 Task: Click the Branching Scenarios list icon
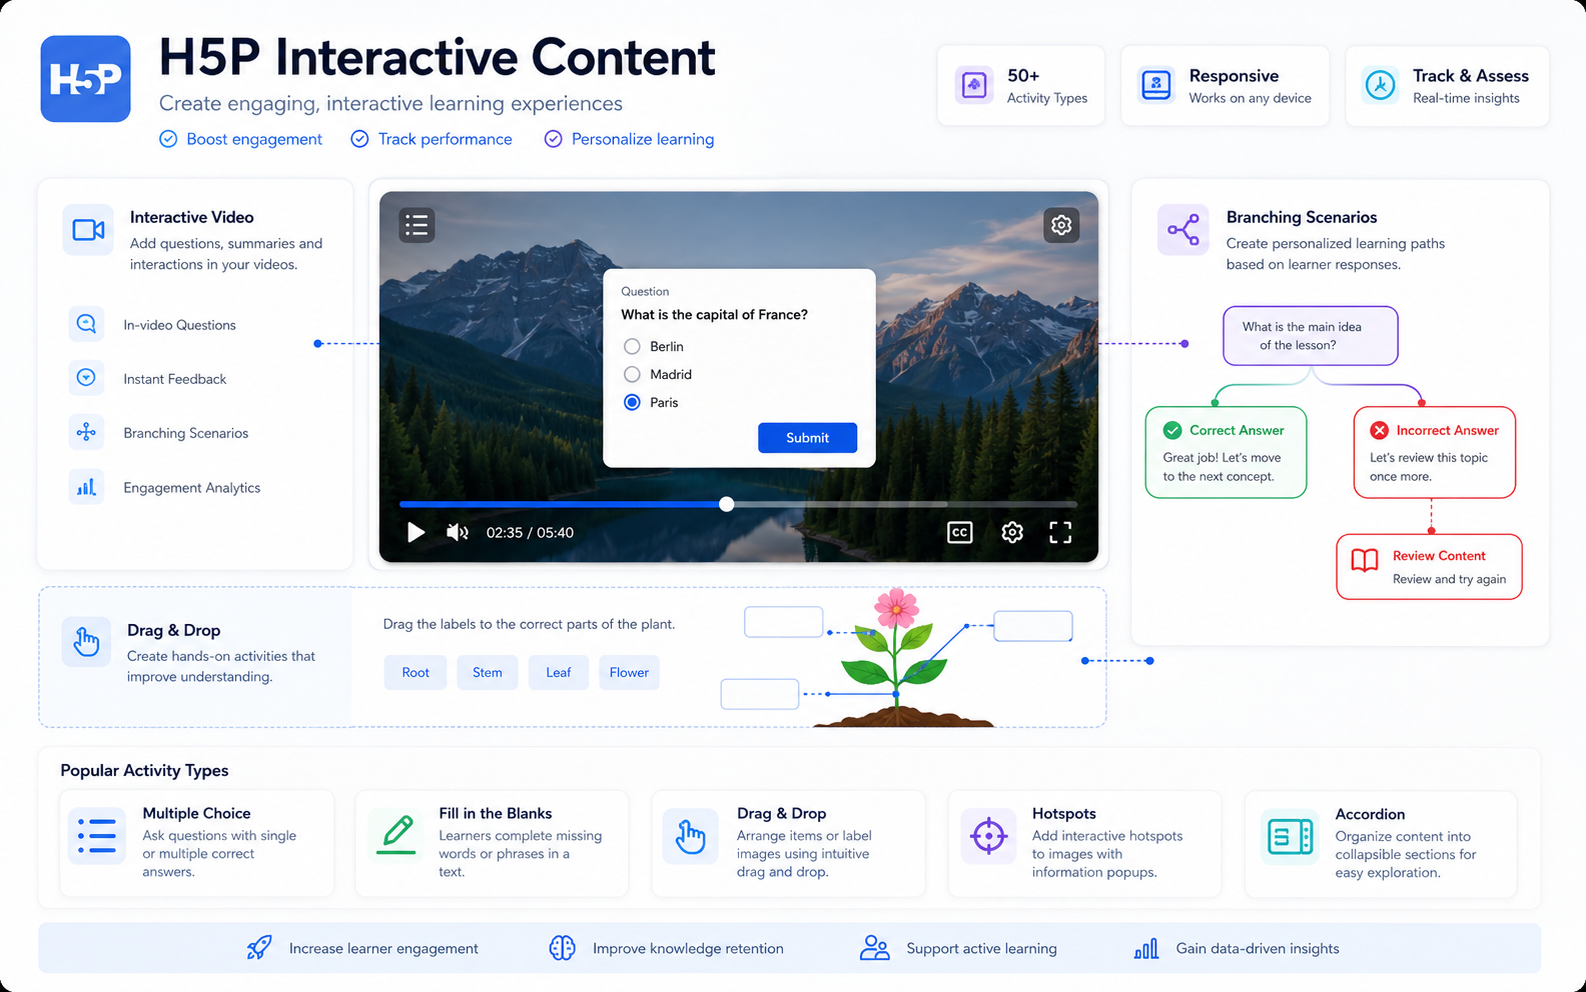coord(86,432)
